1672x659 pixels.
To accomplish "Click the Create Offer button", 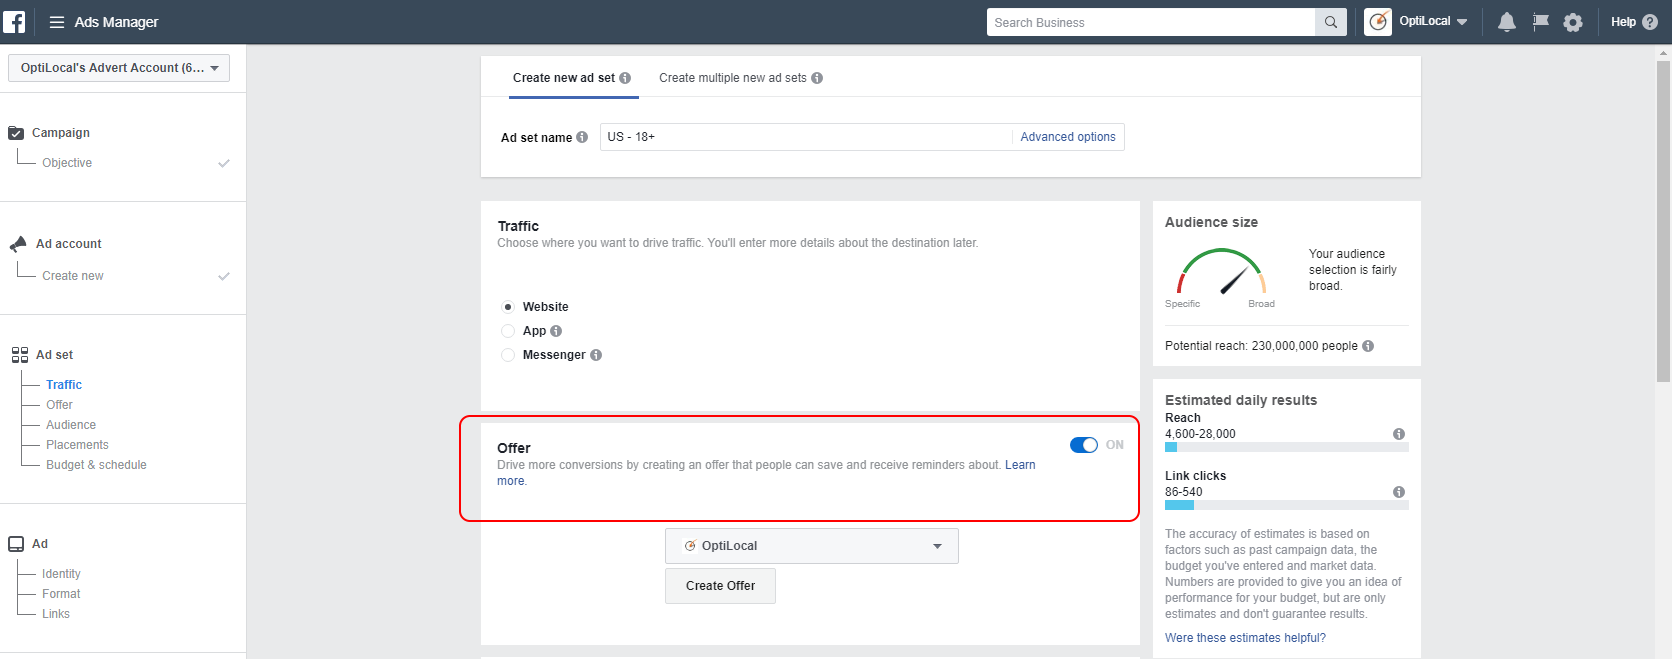I will [720, 586].
